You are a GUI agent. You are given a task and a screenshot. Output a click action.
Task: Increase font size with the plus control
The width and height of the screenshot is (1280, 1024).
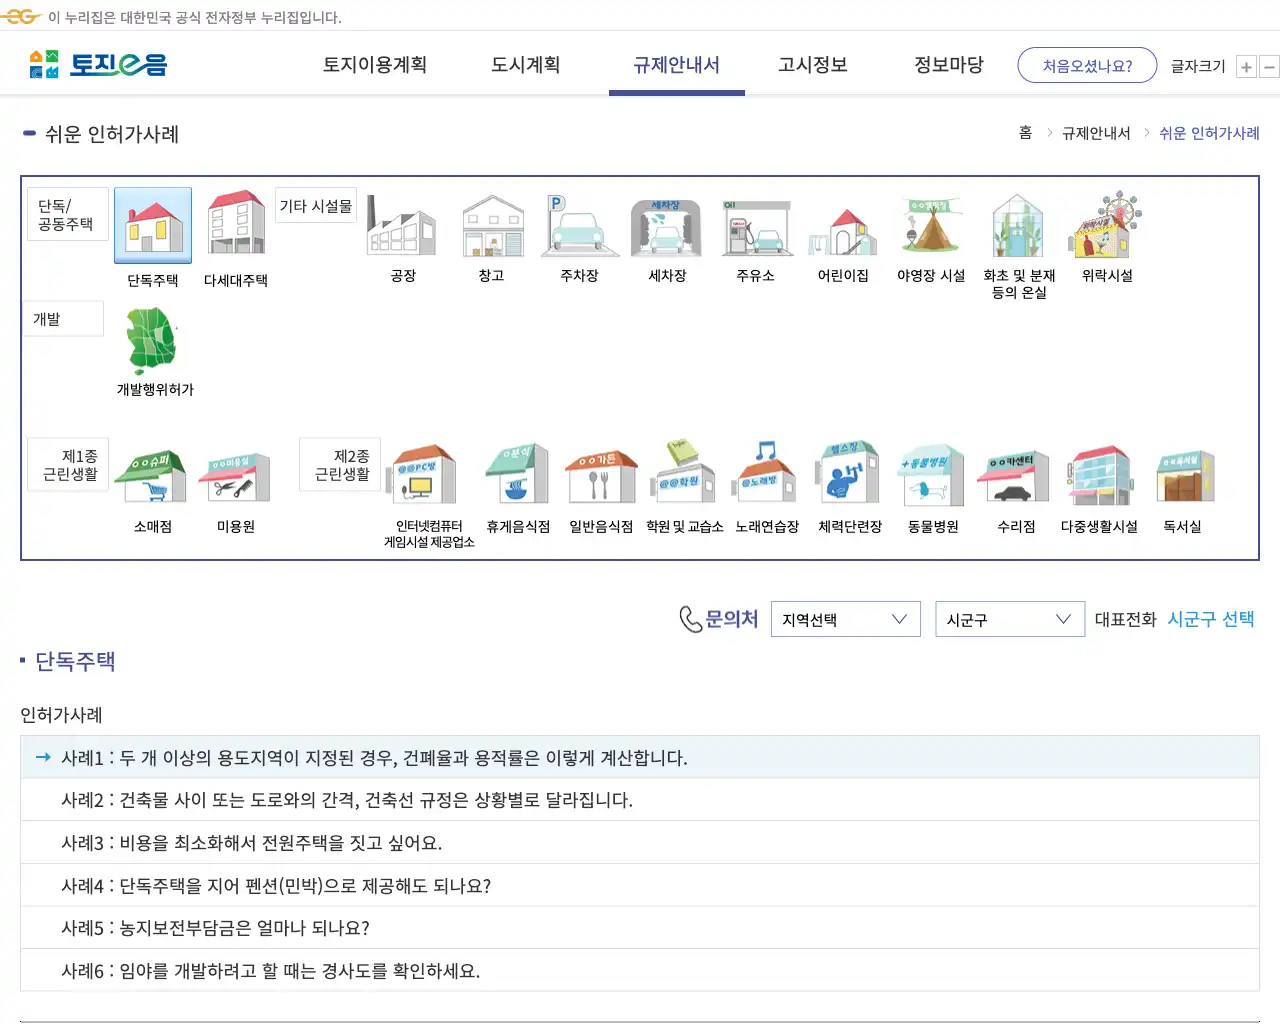[x=1246, y=66]
